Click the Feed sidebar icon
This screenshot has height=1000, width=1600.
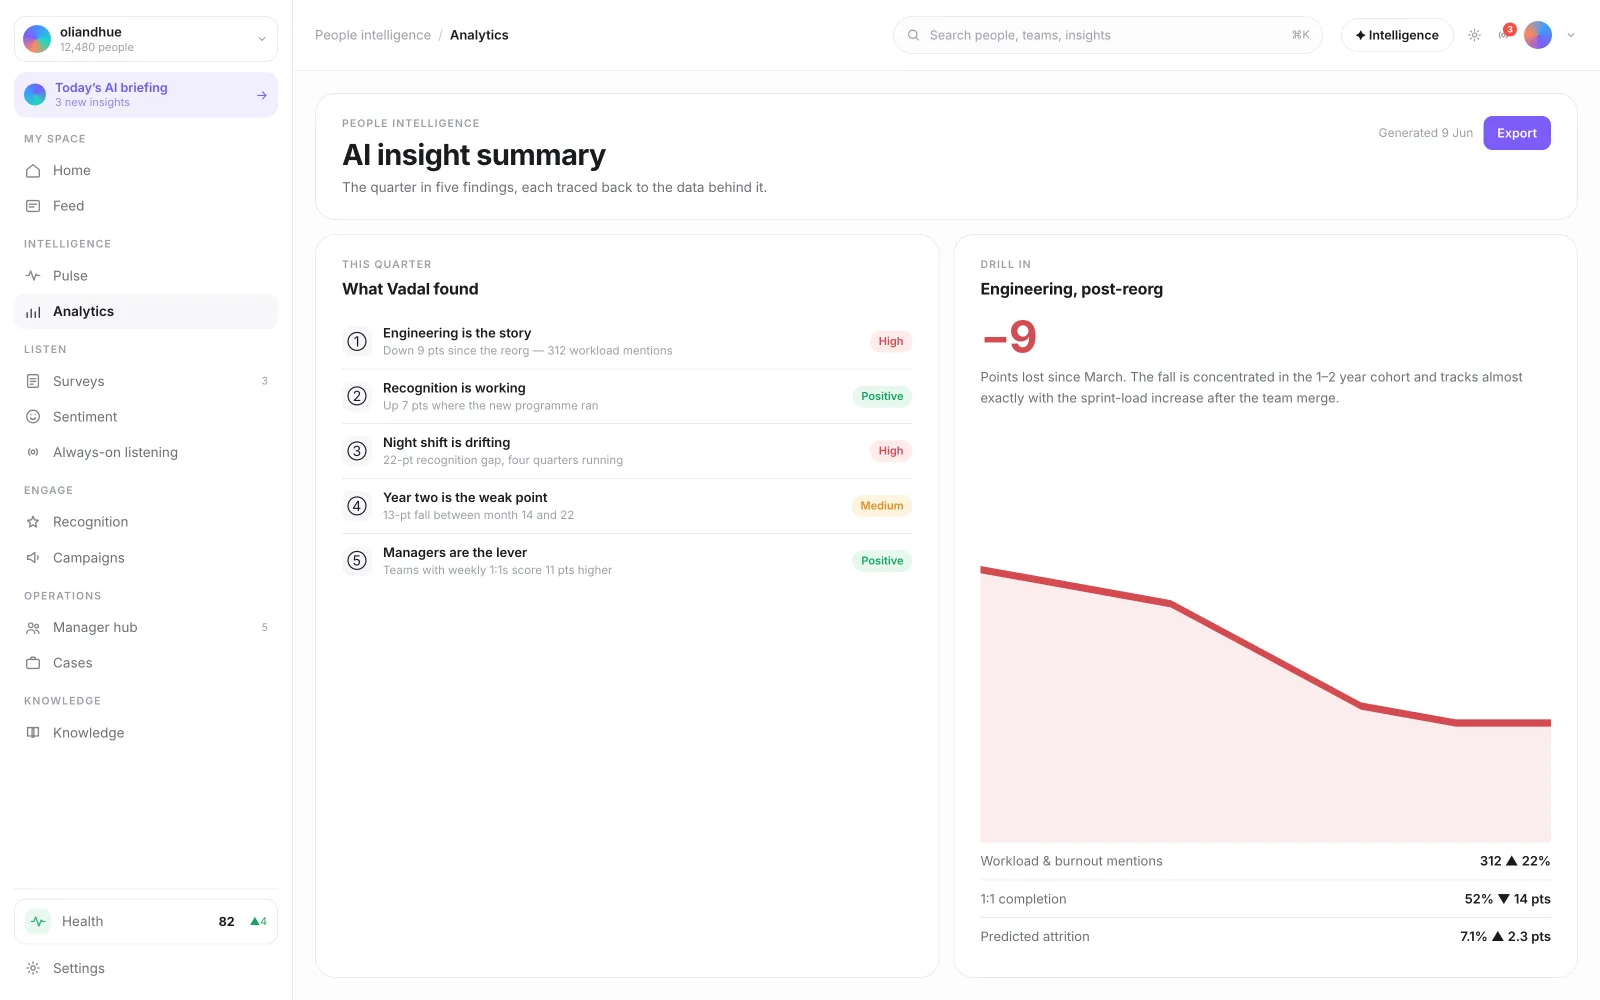pos(33,206)
